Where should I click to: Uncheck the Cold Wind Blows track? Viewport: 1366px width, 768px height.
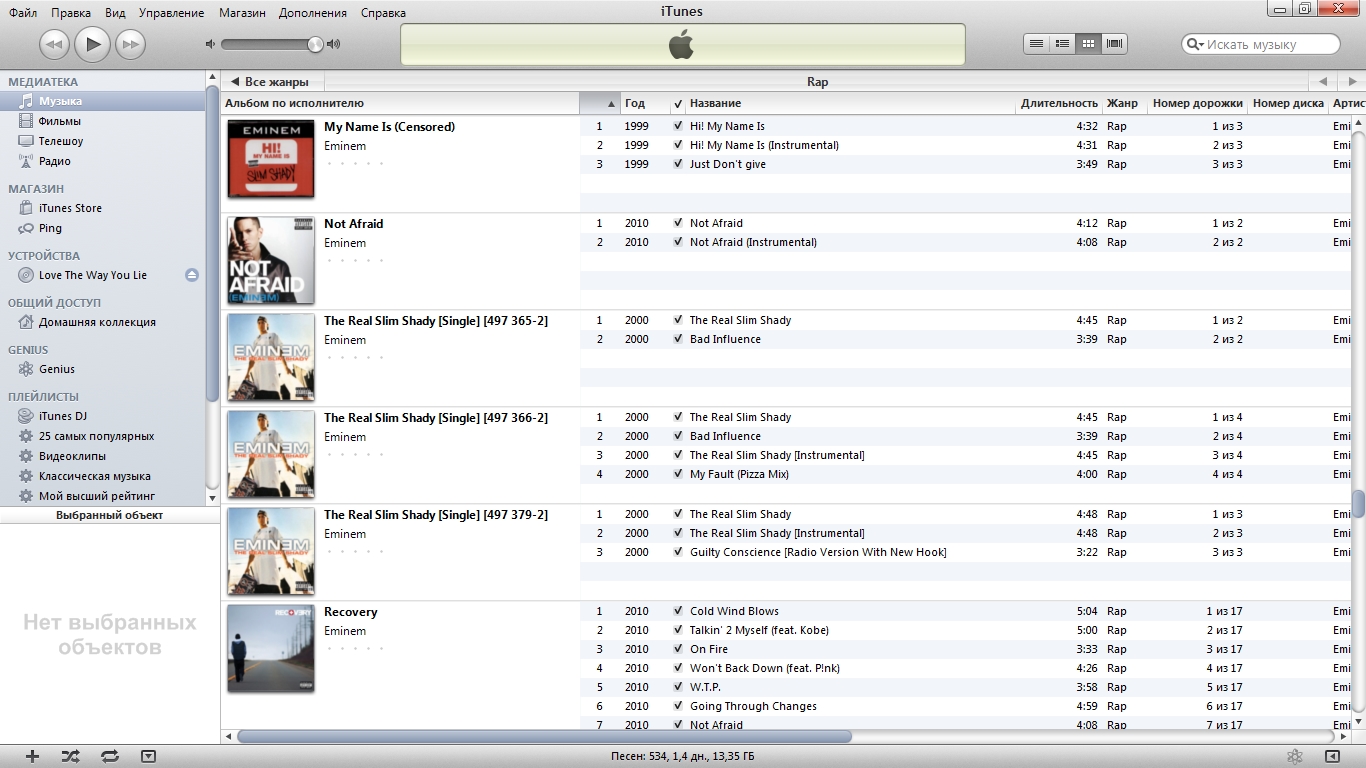tap(678, 611)
